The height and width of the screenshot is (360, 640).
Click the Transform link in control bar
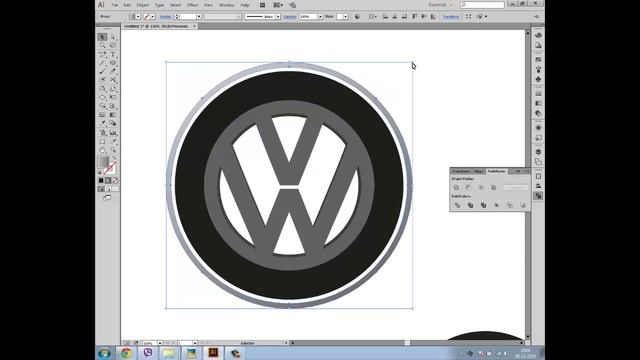tap(451, 17)
